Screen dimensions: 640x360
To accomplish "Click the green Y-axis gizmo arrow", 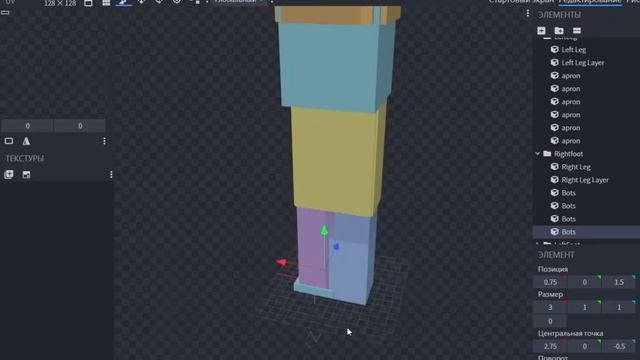I will (324, 231).
